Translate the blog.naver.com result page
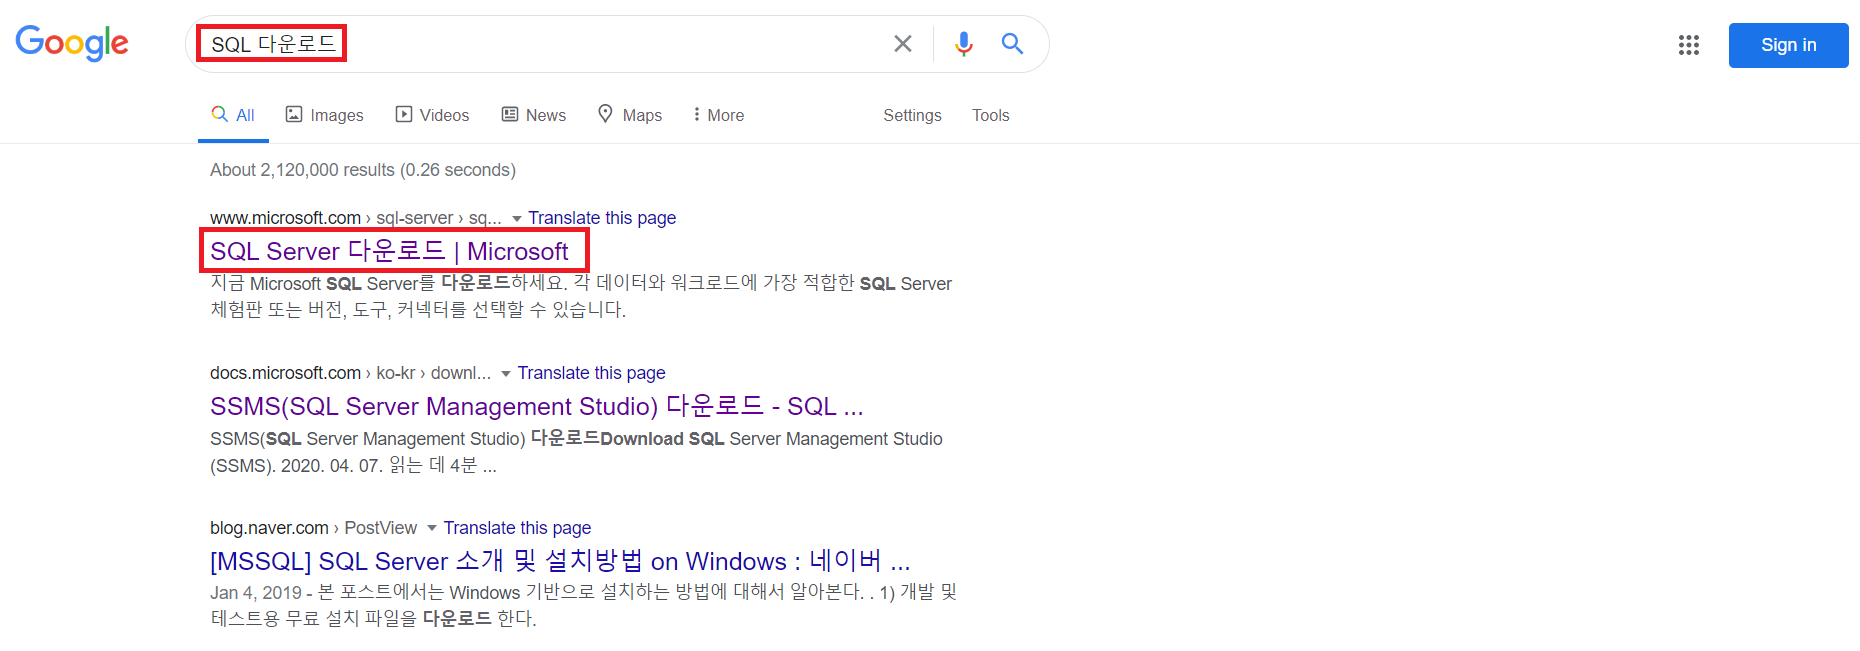1860x651 pixels. [517, 528]
